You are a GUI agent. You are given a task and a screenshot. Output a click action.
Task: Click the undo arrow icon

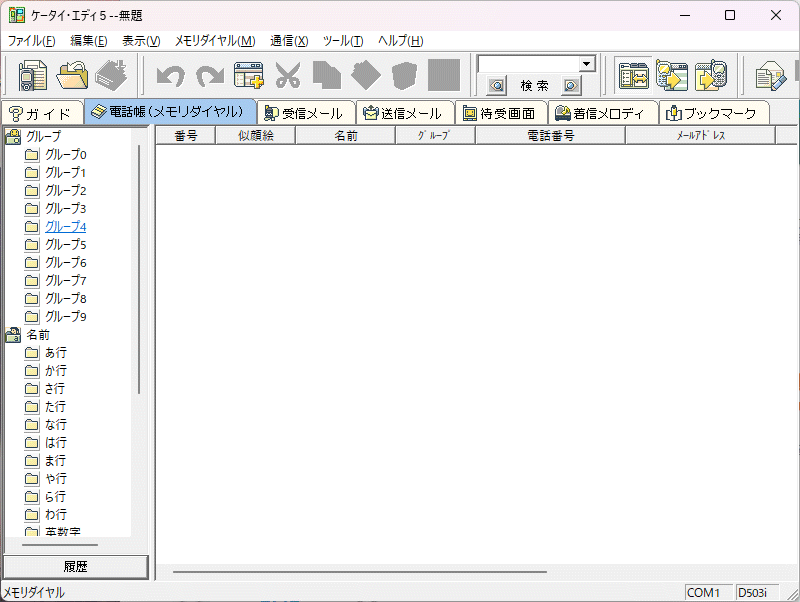170,76
